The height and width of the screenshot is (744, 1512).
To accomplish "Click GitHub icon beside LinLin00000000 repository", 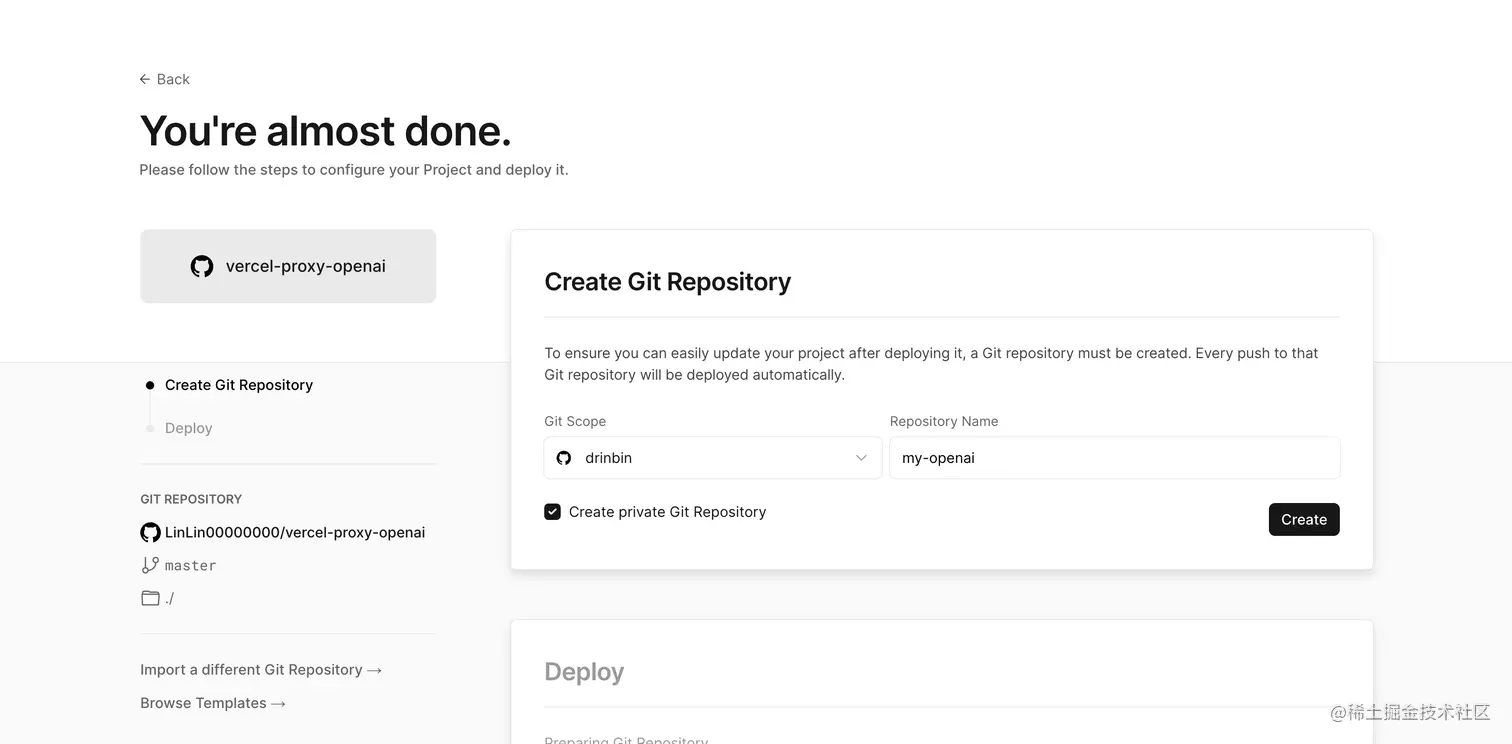I will point(150,533).
